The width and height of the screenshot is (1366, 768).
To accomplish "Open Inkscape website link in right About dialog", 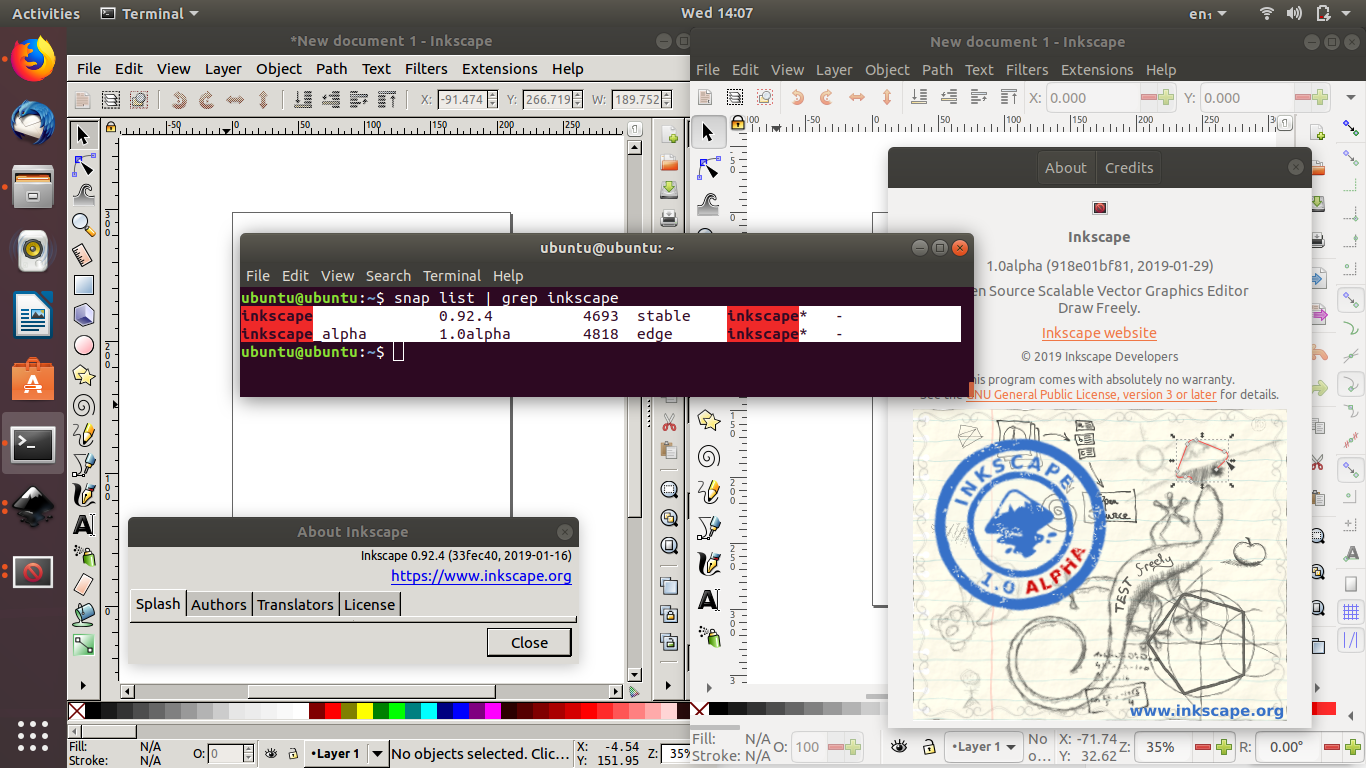I will coord(1099,333).
